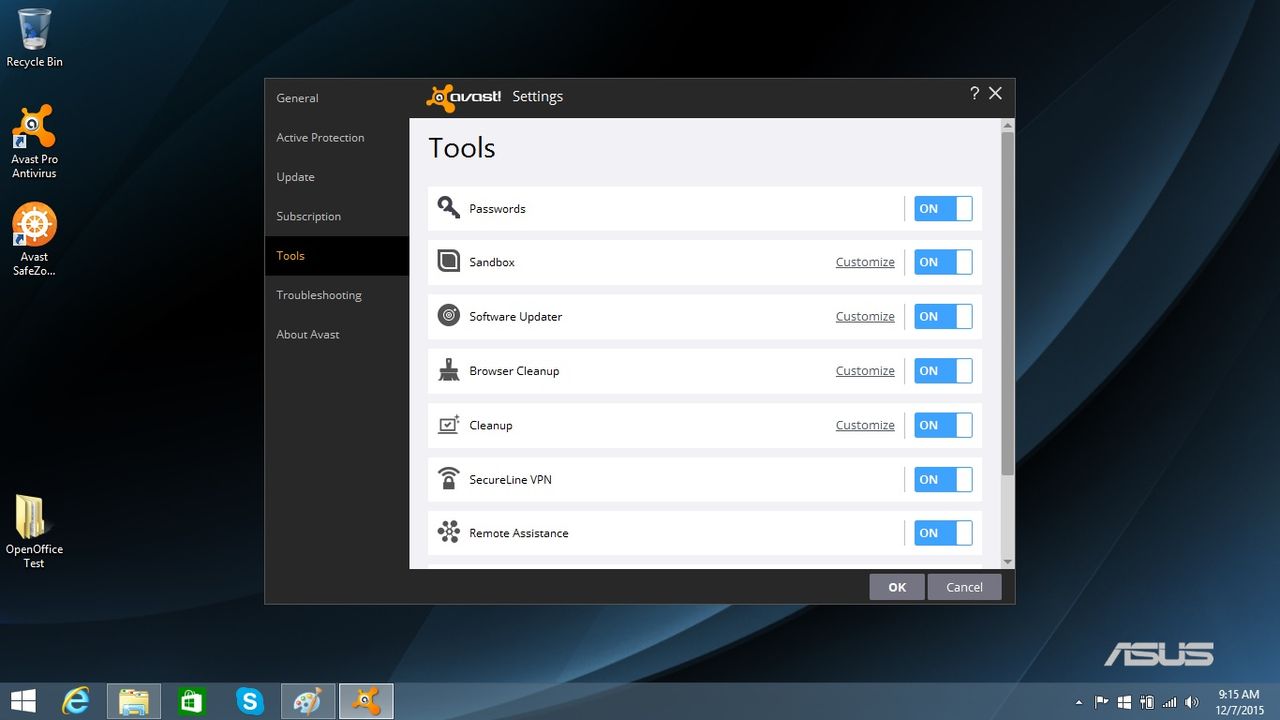
Task: Open the General settings tab
Action: (337, 98)
